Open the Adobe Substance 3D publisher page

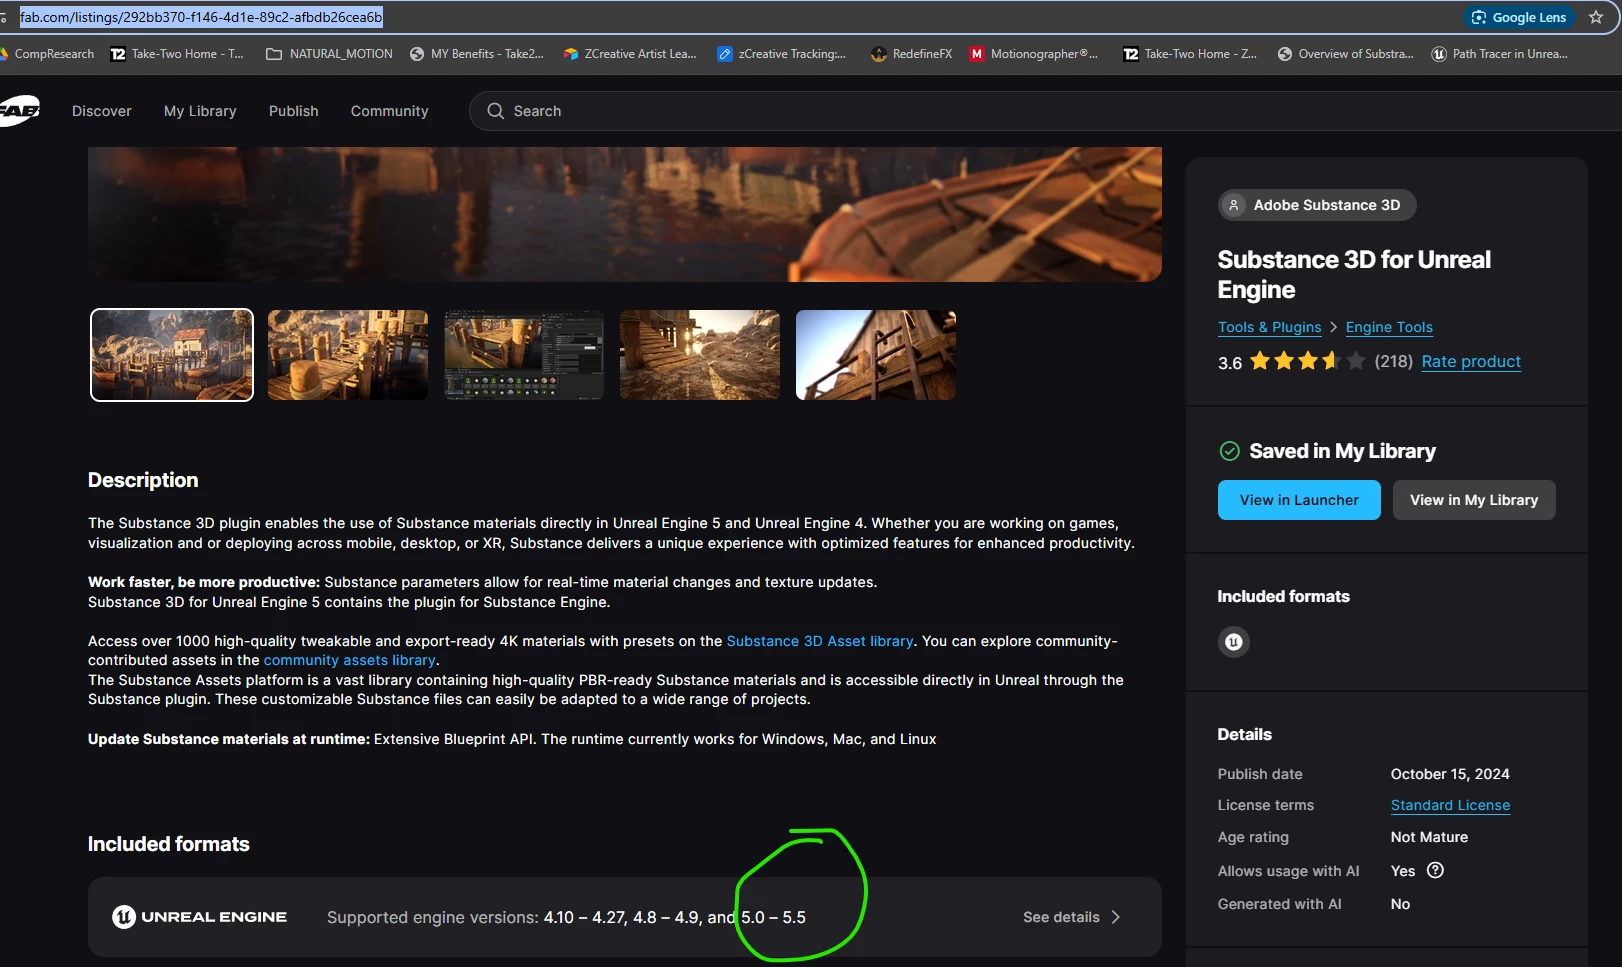[x=1317, y=205]
